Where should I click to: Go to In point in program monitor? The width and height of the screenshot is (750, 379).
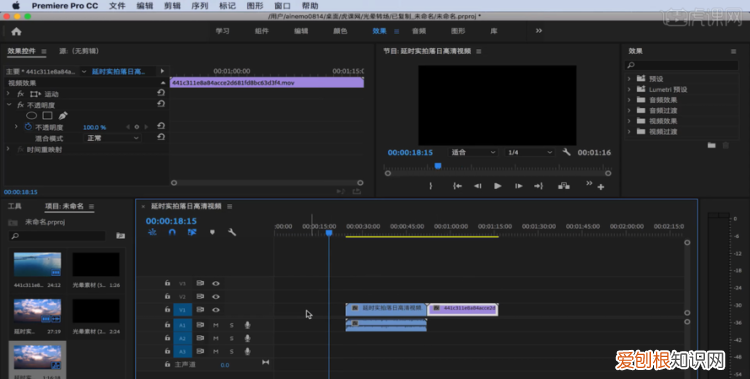(457, 186)
